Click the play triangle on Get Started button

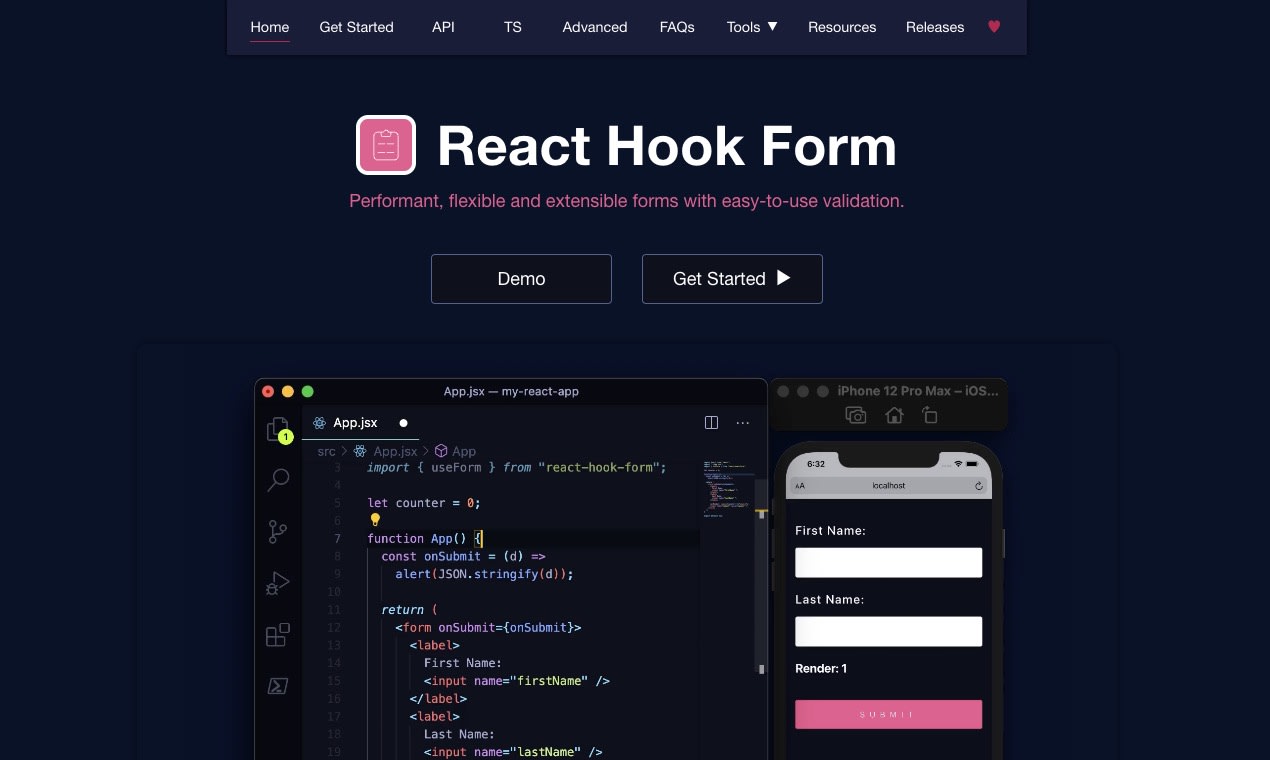click(x=783, y=278)
